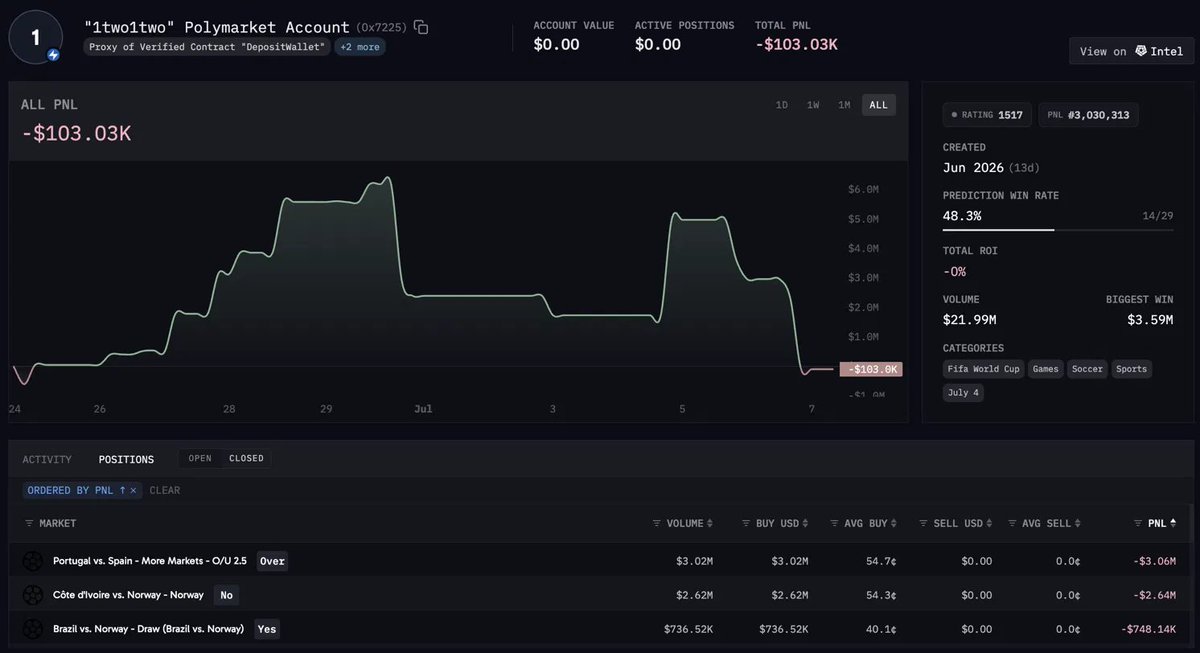Switch positions toggle to CLOSED
This screenshot has width=1200, height=653.
[x=246, y=459]
